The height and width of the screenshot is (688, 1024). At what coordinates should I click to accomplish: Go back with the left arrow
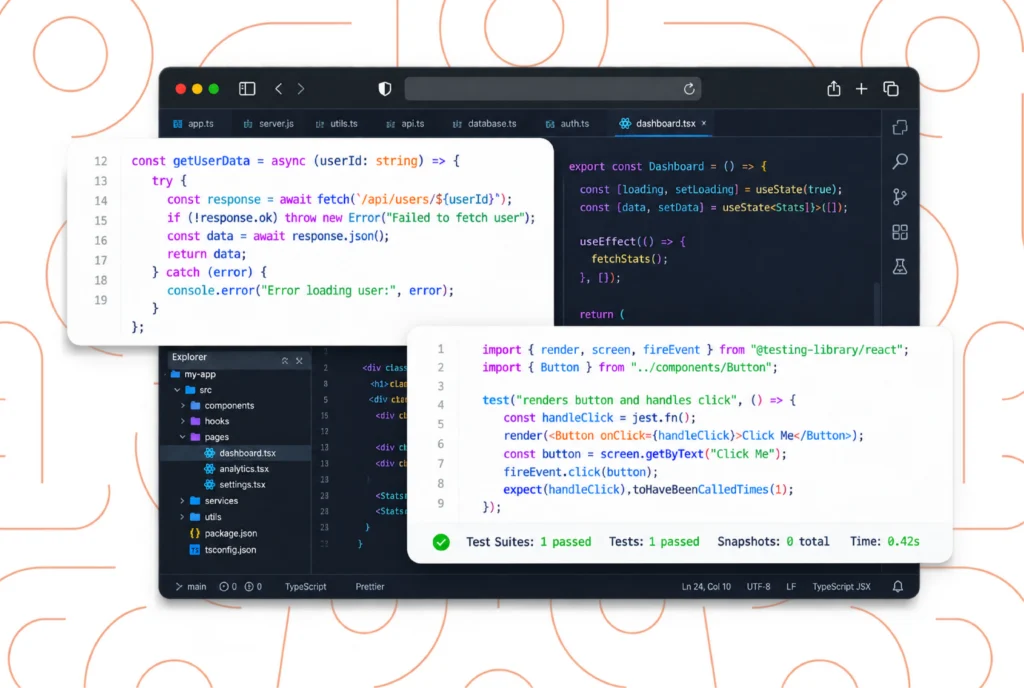pyautogui.click(x=279, y=89)
